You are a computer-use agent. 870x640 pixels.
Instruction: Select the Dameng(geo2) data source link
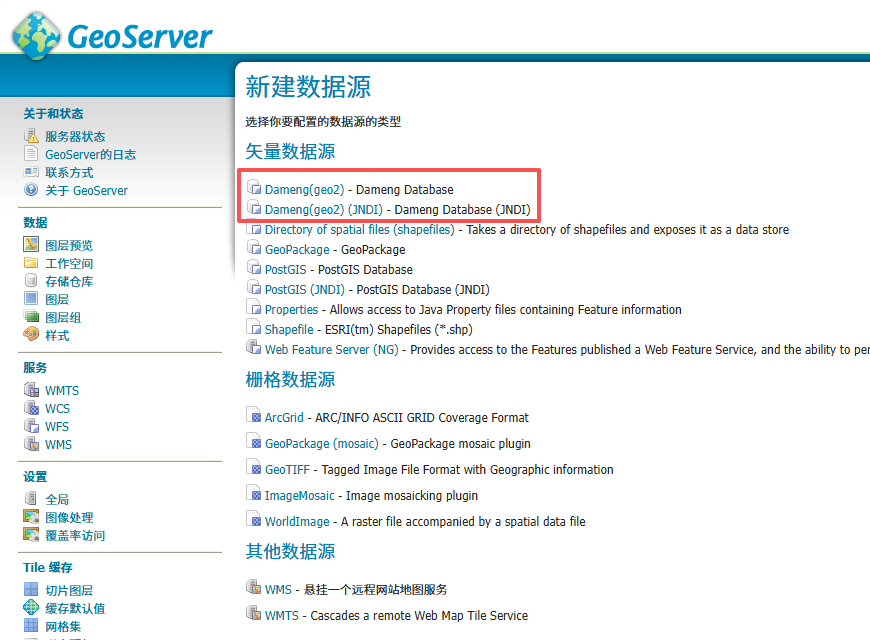pos(305,190)
